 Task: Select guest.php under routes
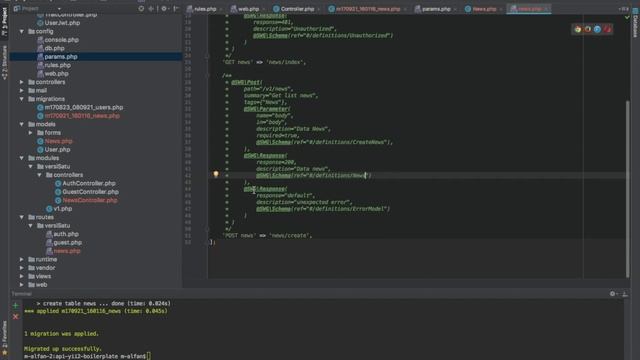[x=64, y=242]
